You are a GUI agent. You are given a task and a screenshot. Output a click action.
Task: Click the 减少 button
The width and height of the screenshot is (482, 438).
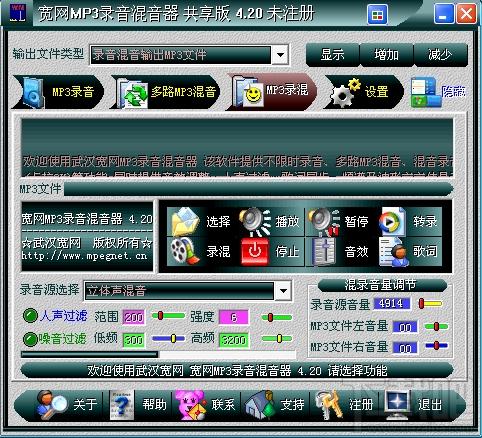441,55
